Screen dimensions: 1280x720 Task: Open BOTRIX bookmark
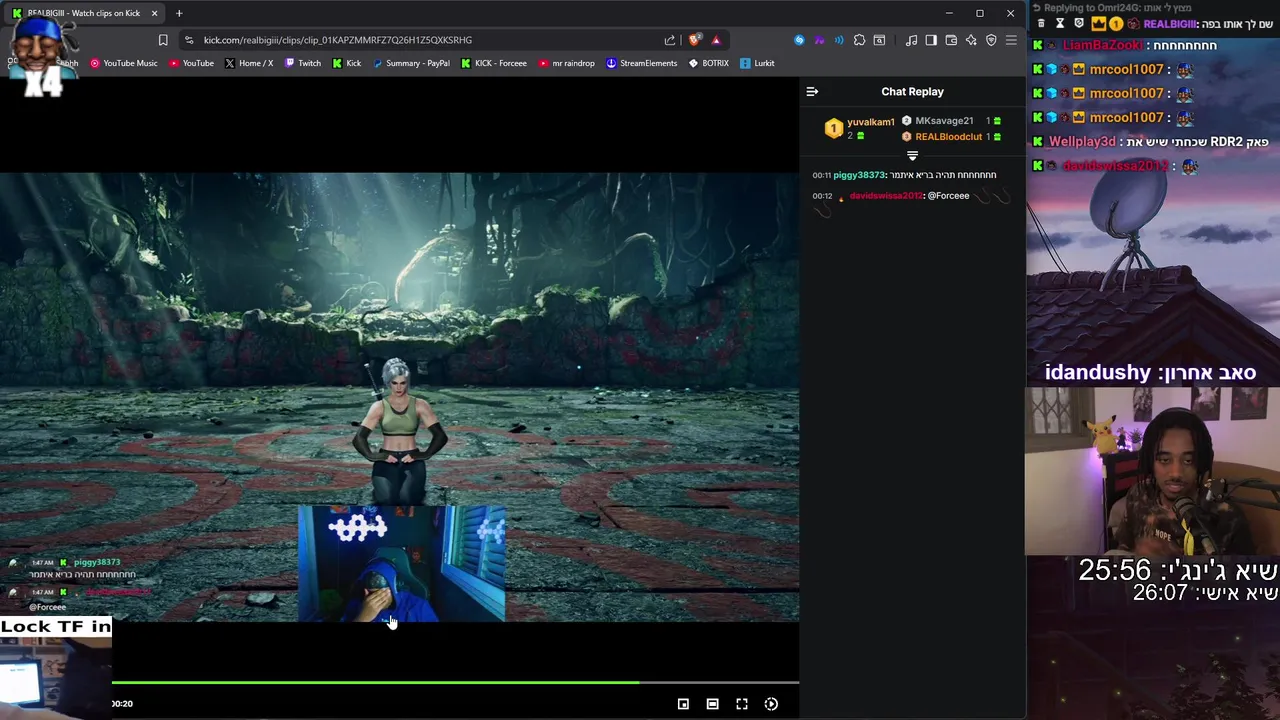coord(709,63)
